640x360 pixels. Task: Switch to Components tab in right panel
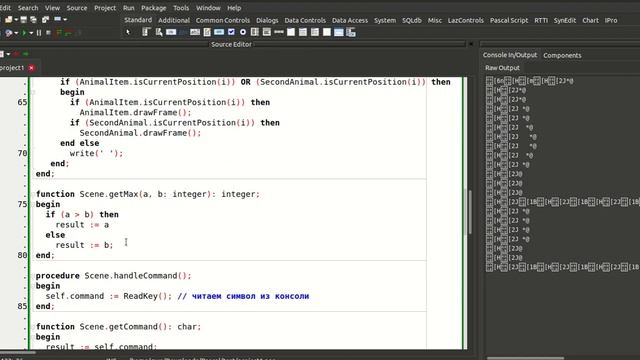tap(562, 55)
